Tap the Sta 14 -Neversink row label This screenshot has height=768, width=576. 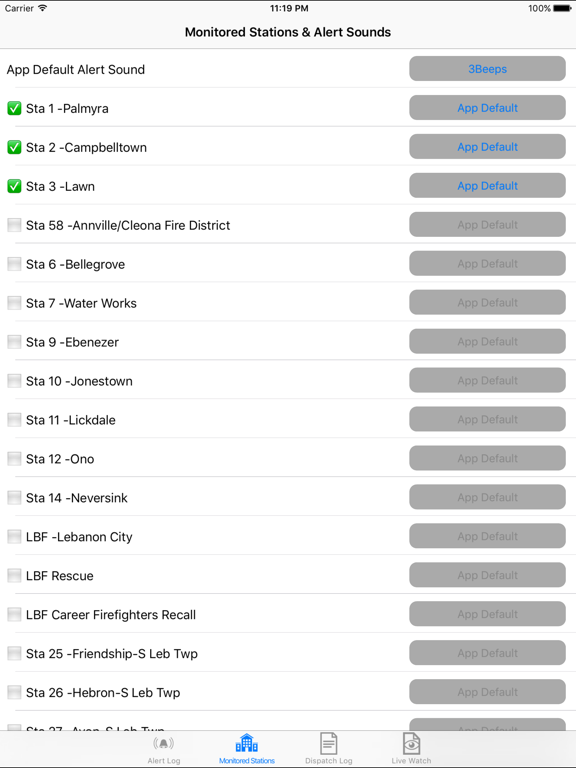pos(76,498)
